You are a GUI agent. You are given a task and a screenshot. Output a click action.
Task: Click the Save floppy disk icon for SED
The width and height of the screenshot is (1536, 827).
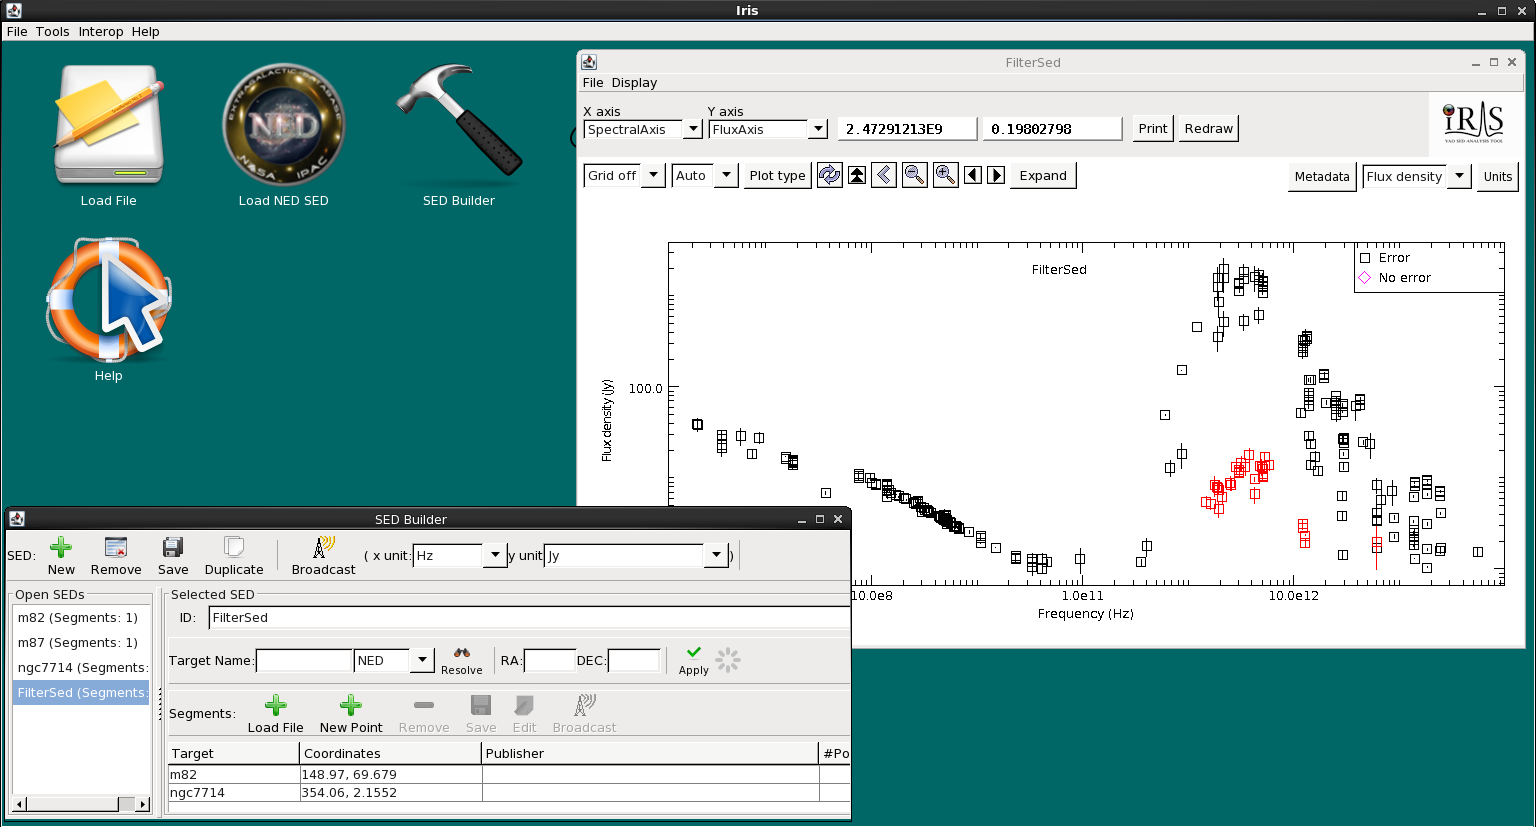tap(173, 548)
